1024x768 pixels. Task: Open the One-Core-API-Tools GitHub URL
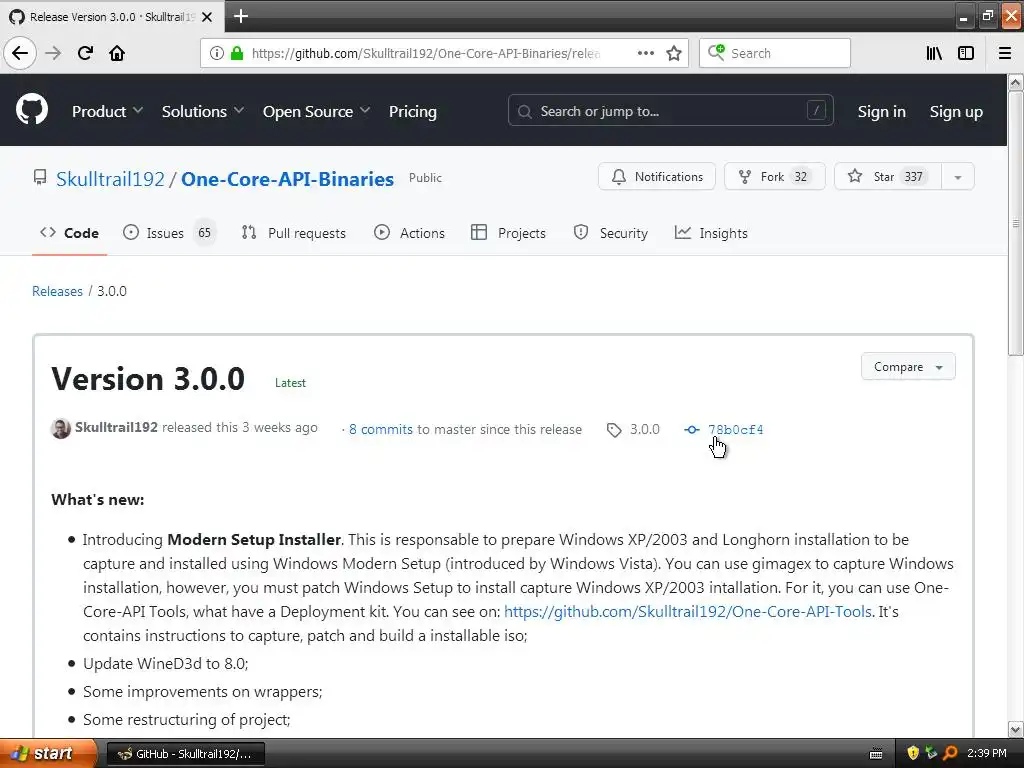(x=688, y=612)
